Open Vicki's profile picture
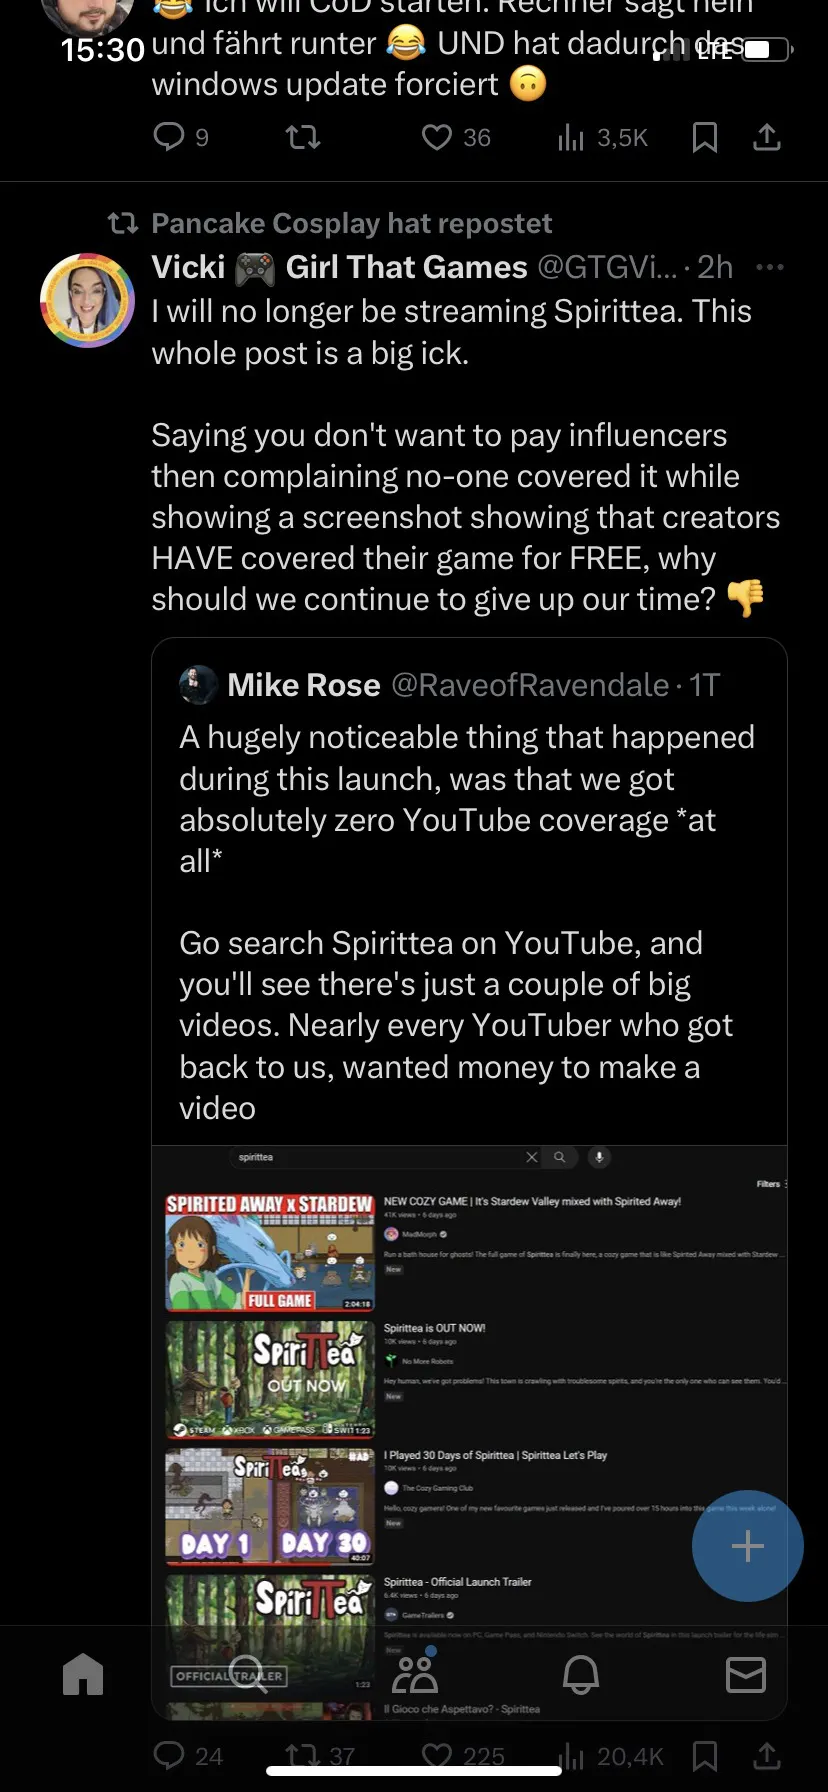The image size is (828, 1792). point(87,300)
